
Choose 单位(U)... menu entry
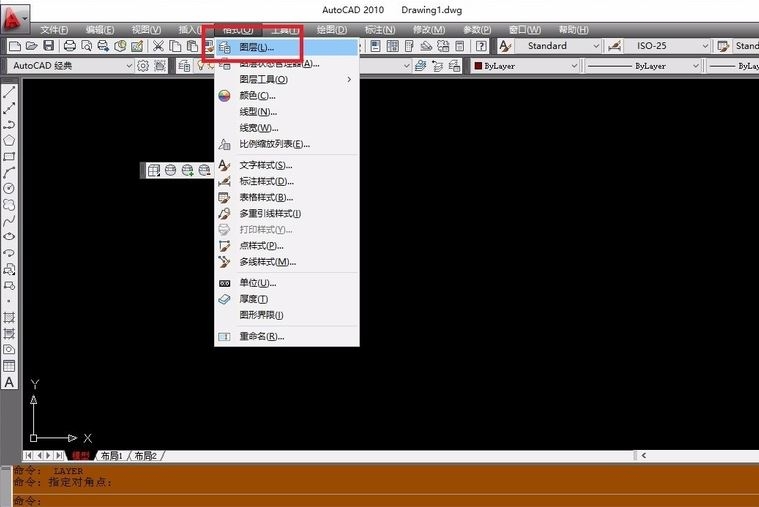click(x=287, y=283)
